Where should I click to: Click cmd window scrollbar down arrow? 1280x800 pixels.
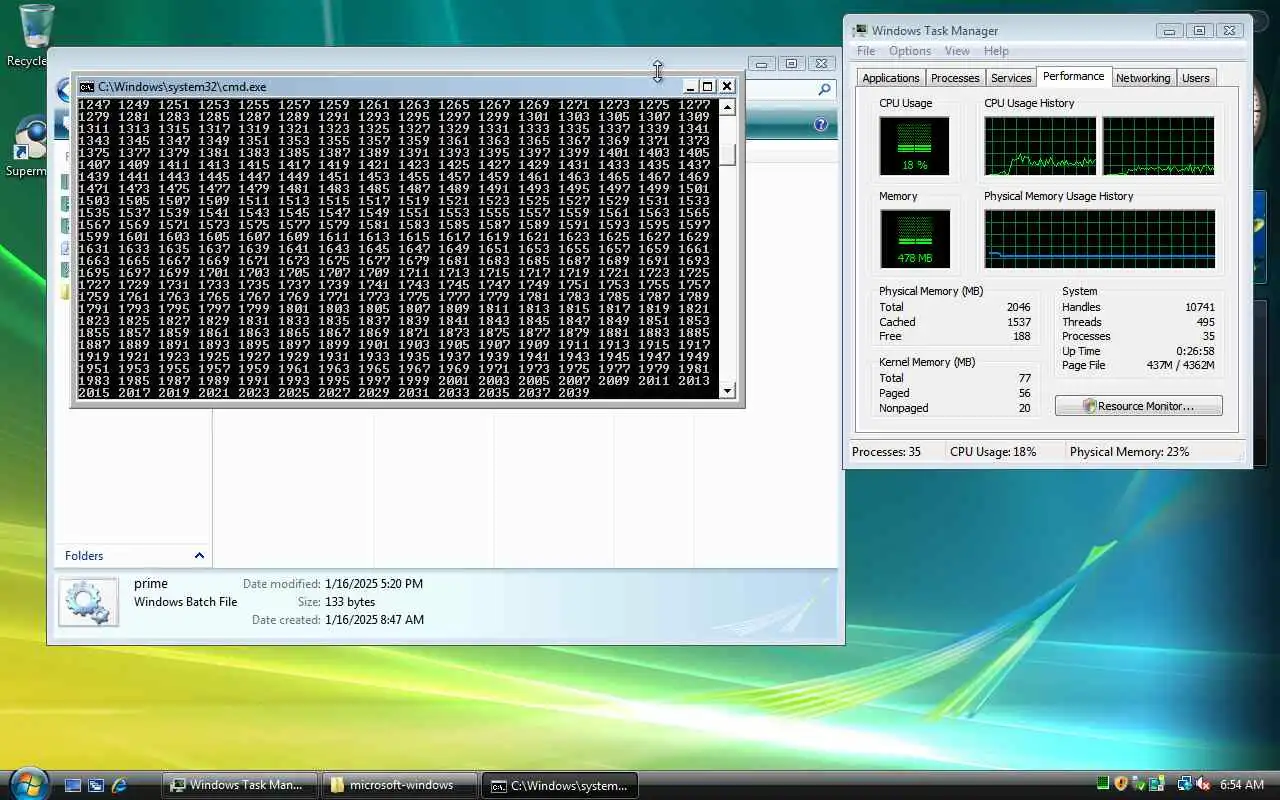(x=728, y=390)
